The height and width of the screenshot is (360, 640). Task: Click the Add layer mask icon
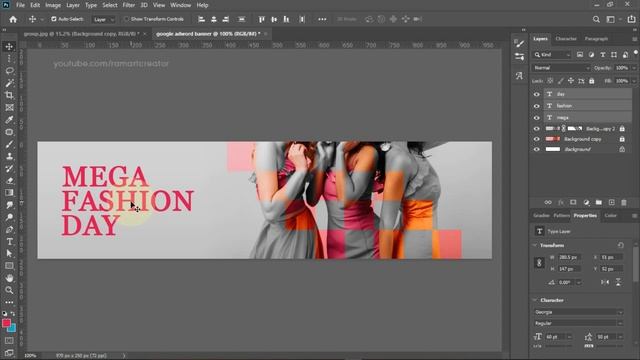coord(573,202)
